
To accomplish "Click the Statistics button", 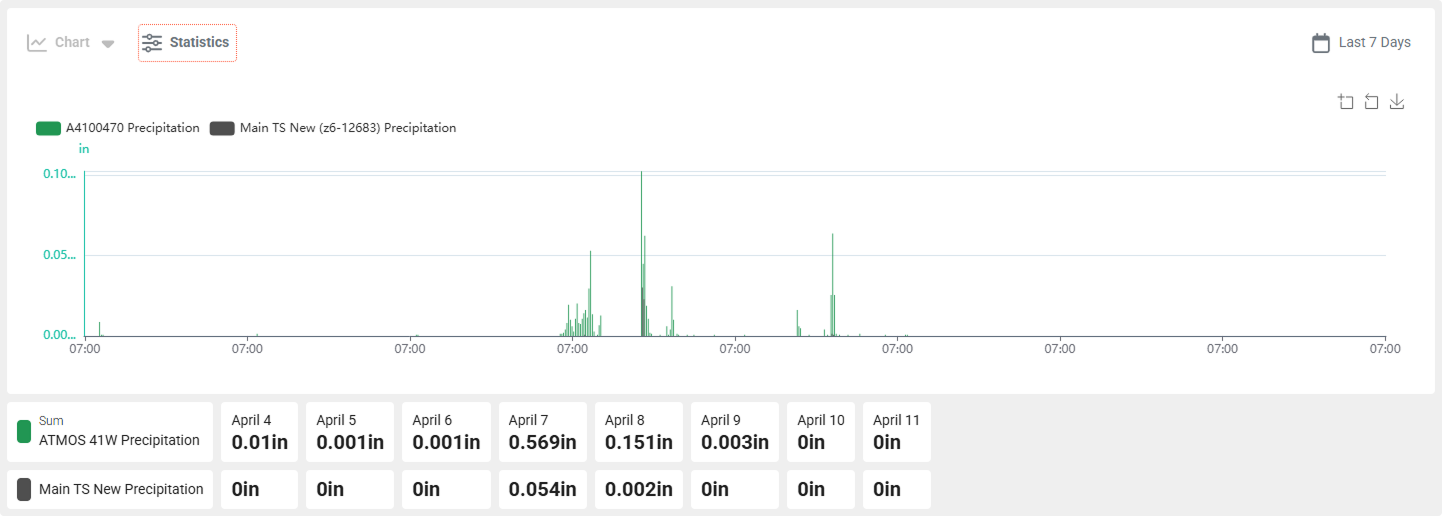I will [187, 43].
